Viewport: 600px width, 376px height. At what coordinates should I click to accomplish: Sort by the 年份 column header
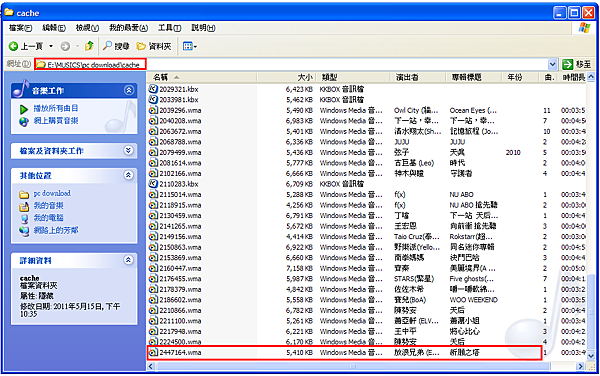click(x=520, y=77)
